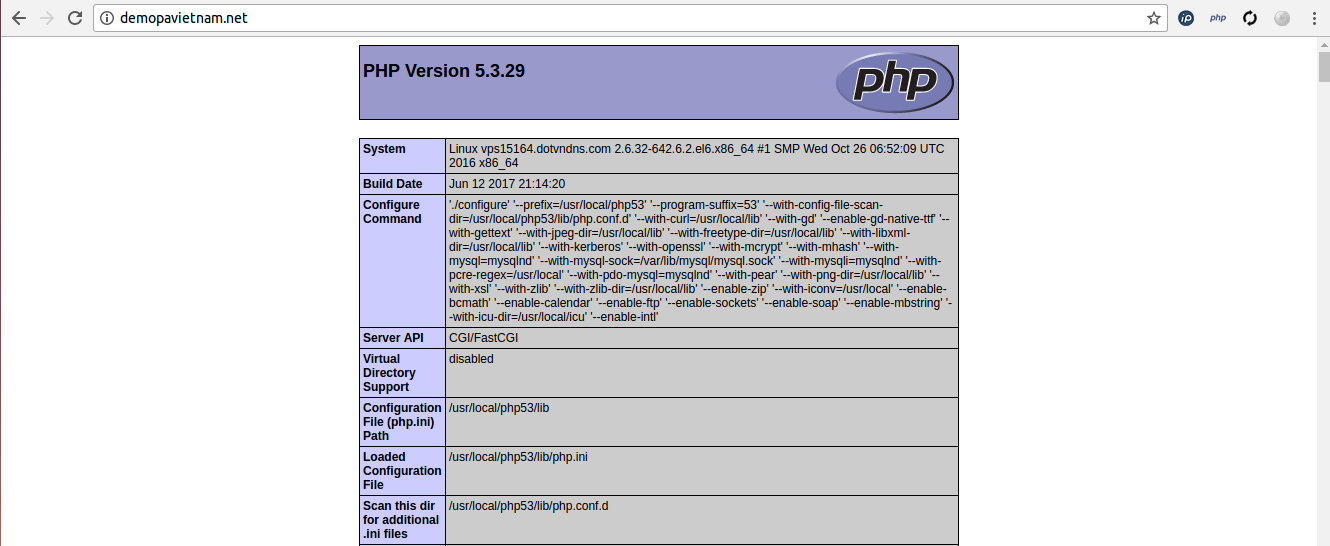Go back to the previous page

click(18, 18)
